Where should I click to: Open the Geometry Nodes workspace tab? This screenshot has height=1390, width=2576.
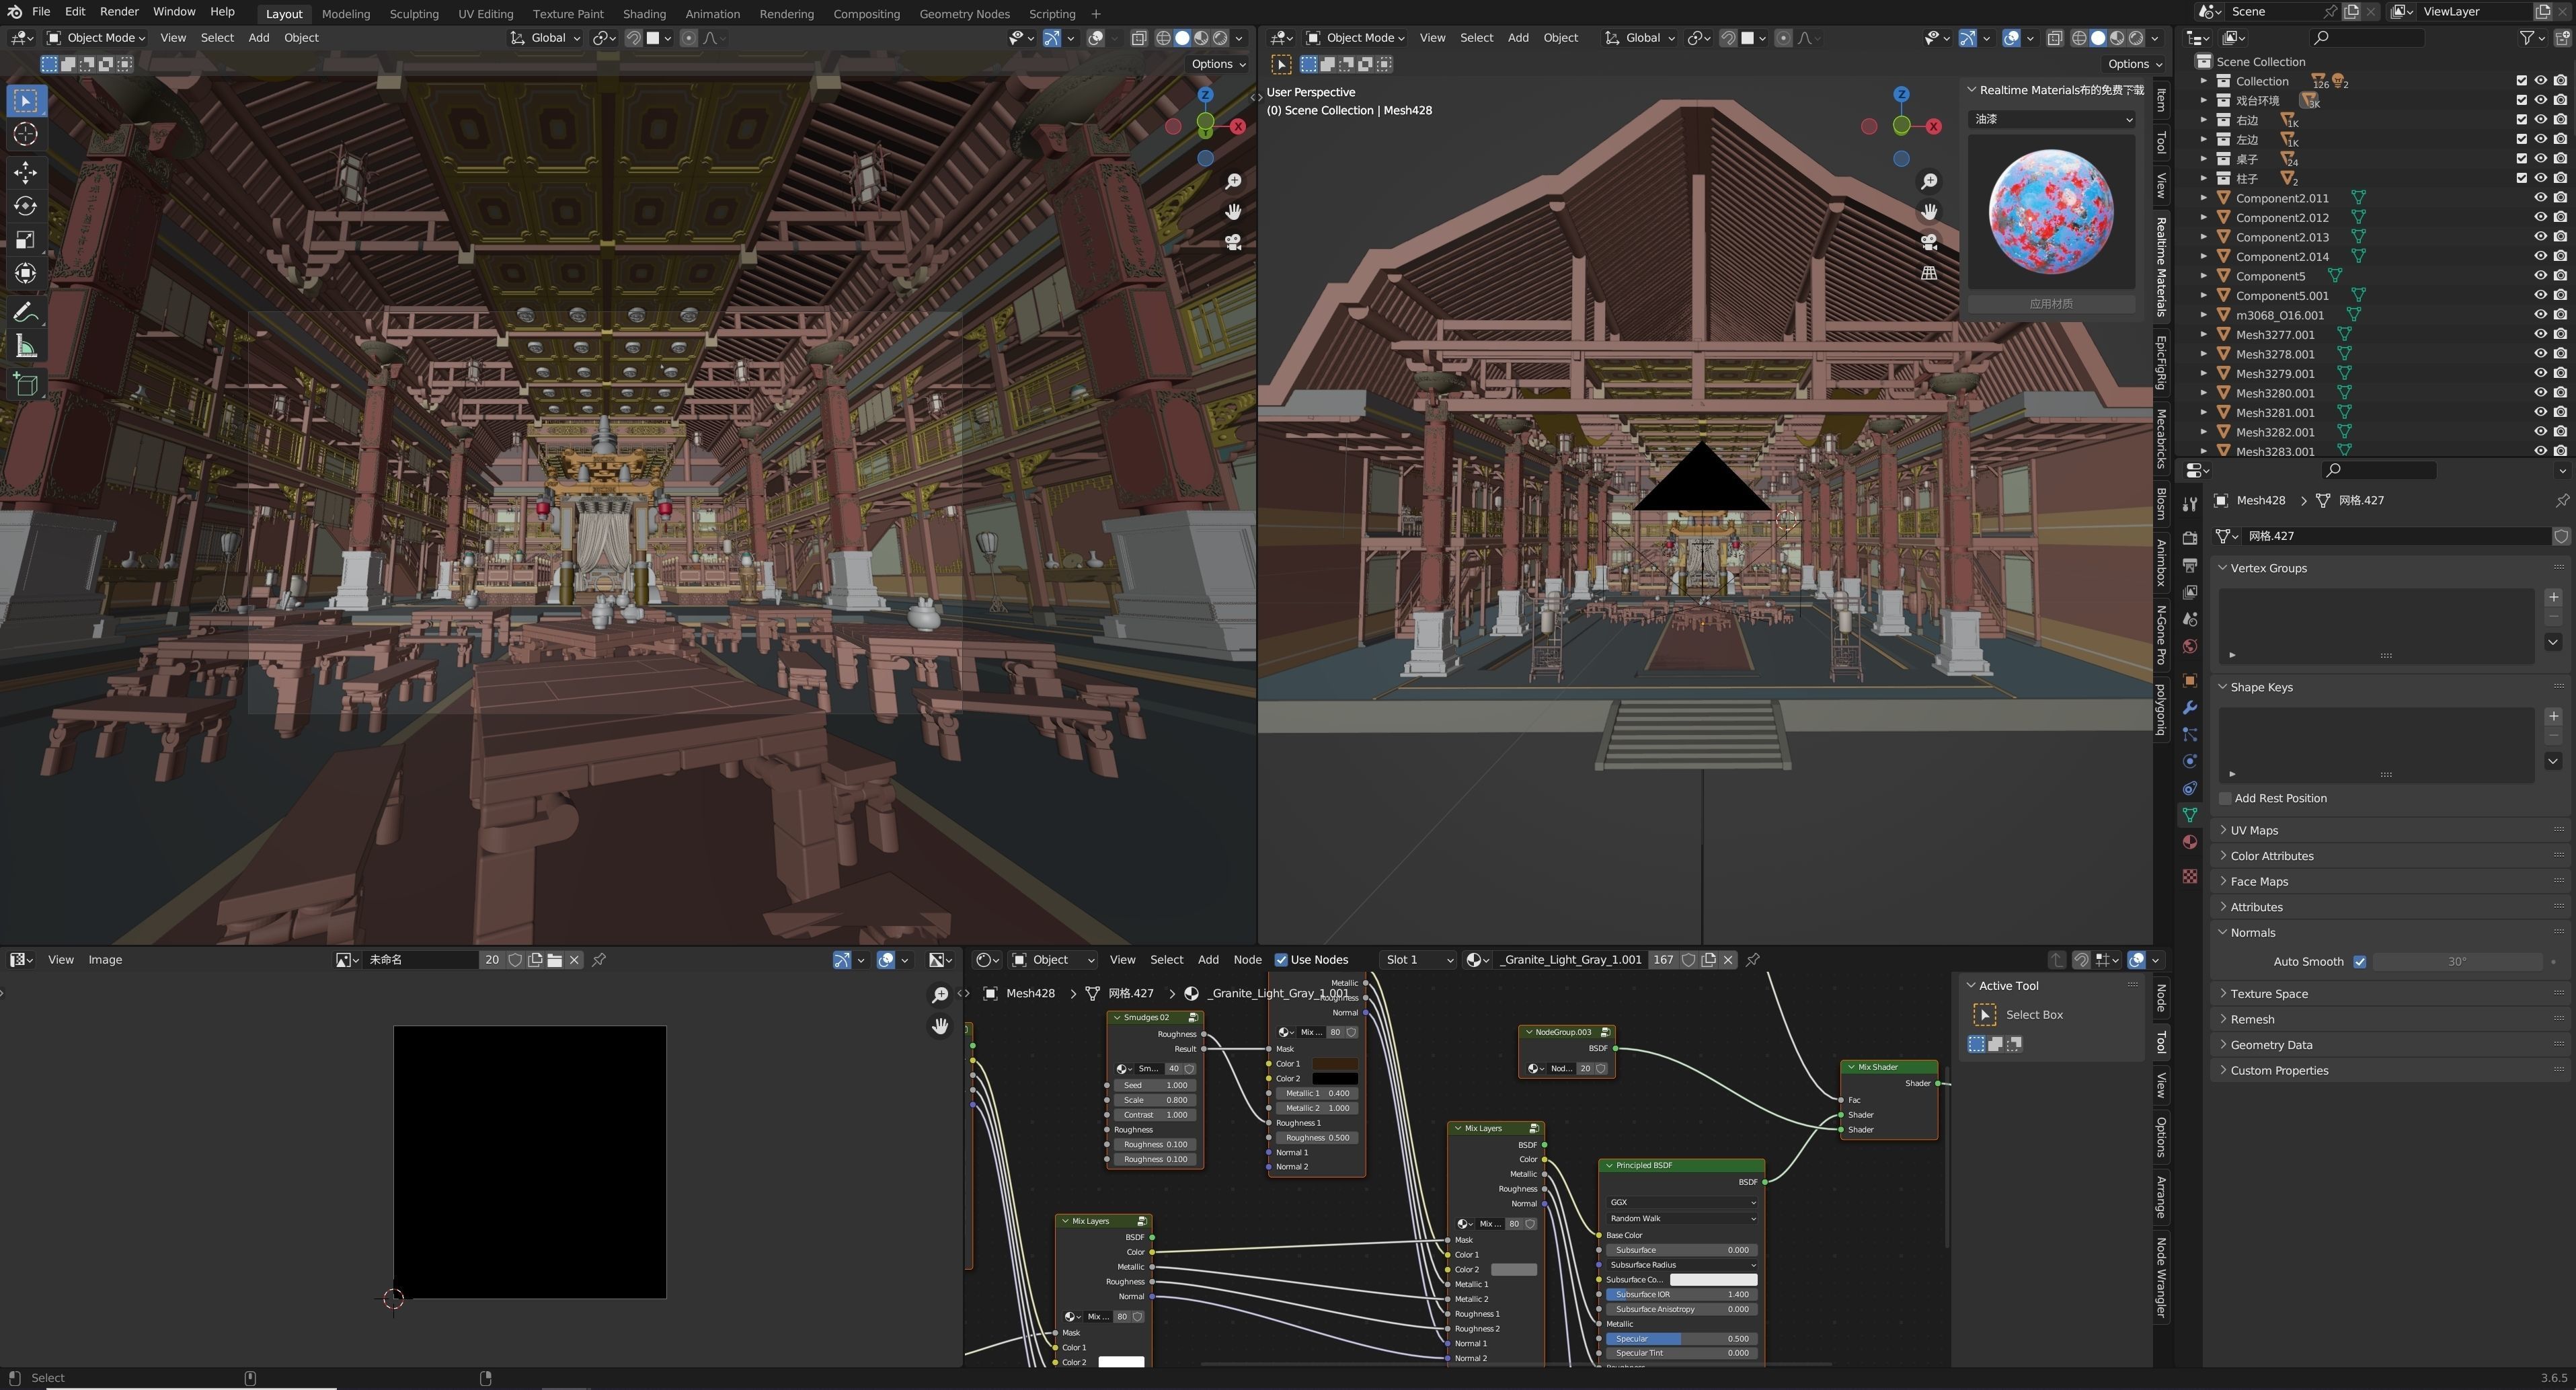(964, 14)
